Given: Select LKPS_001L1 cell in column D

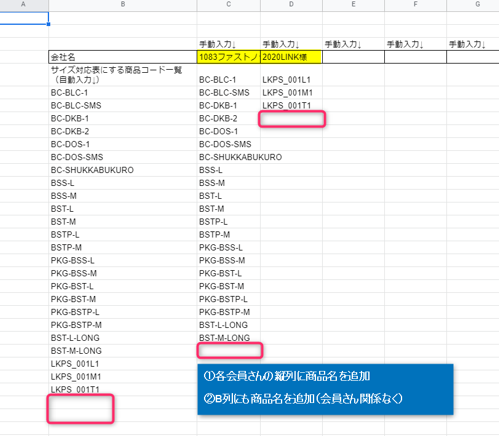Looking at the screenshot, I should [291, 80].
